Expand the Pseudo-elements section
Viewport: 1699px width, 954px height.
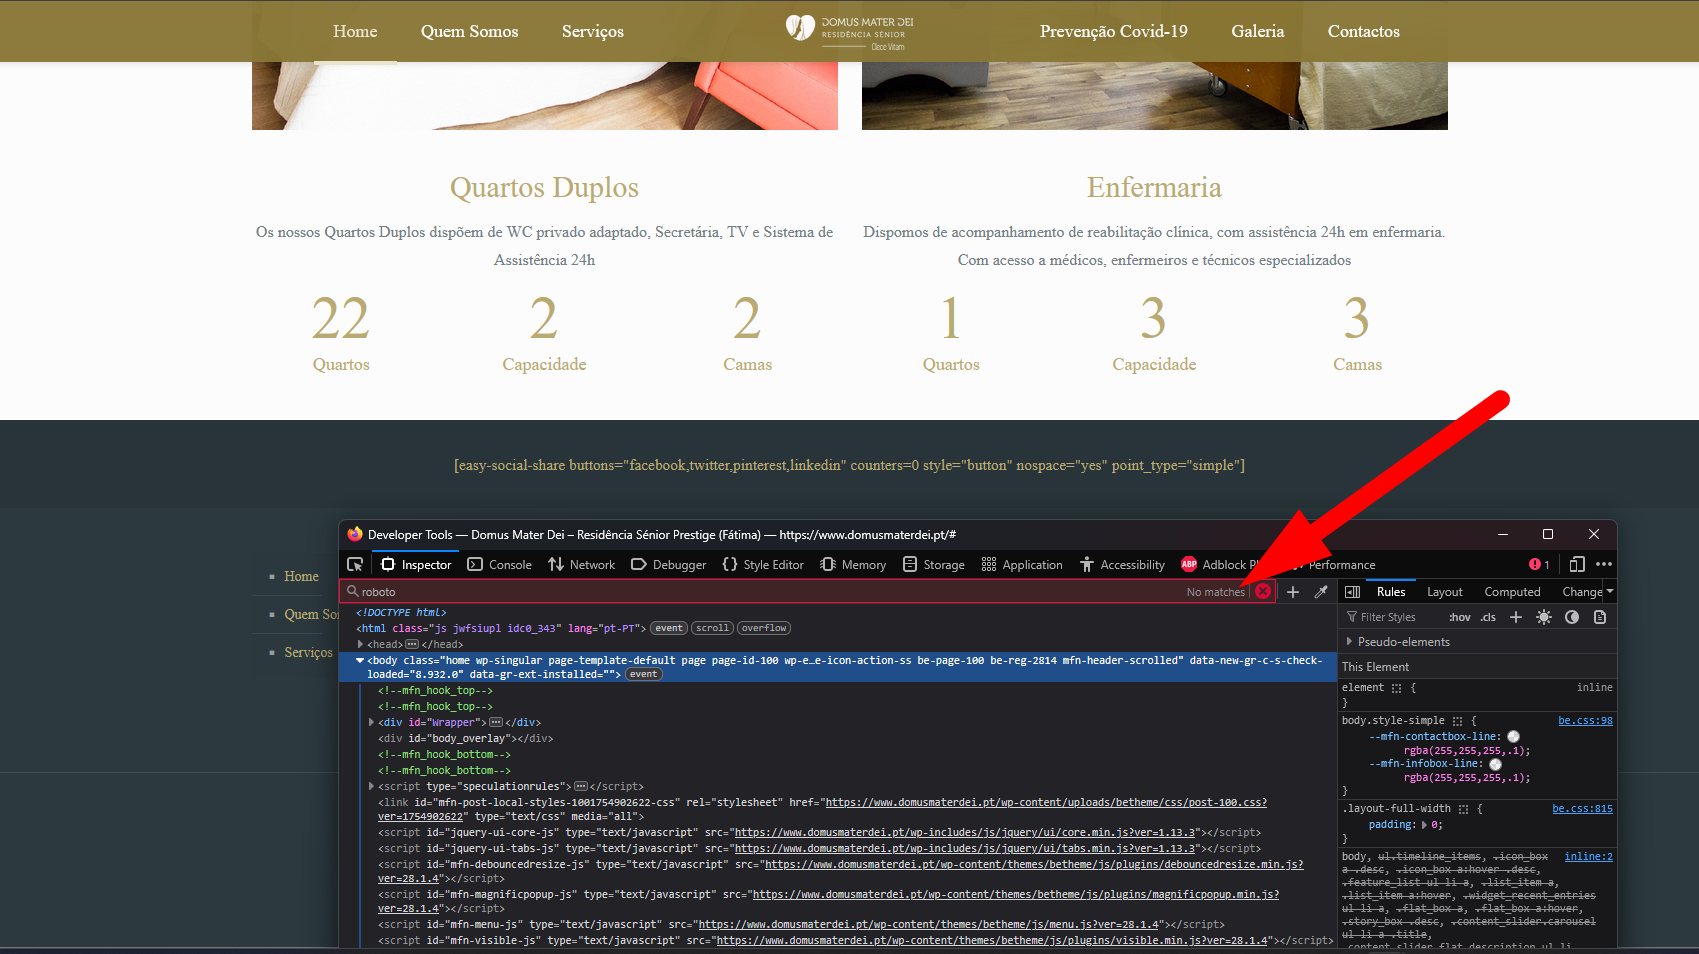1349,642
